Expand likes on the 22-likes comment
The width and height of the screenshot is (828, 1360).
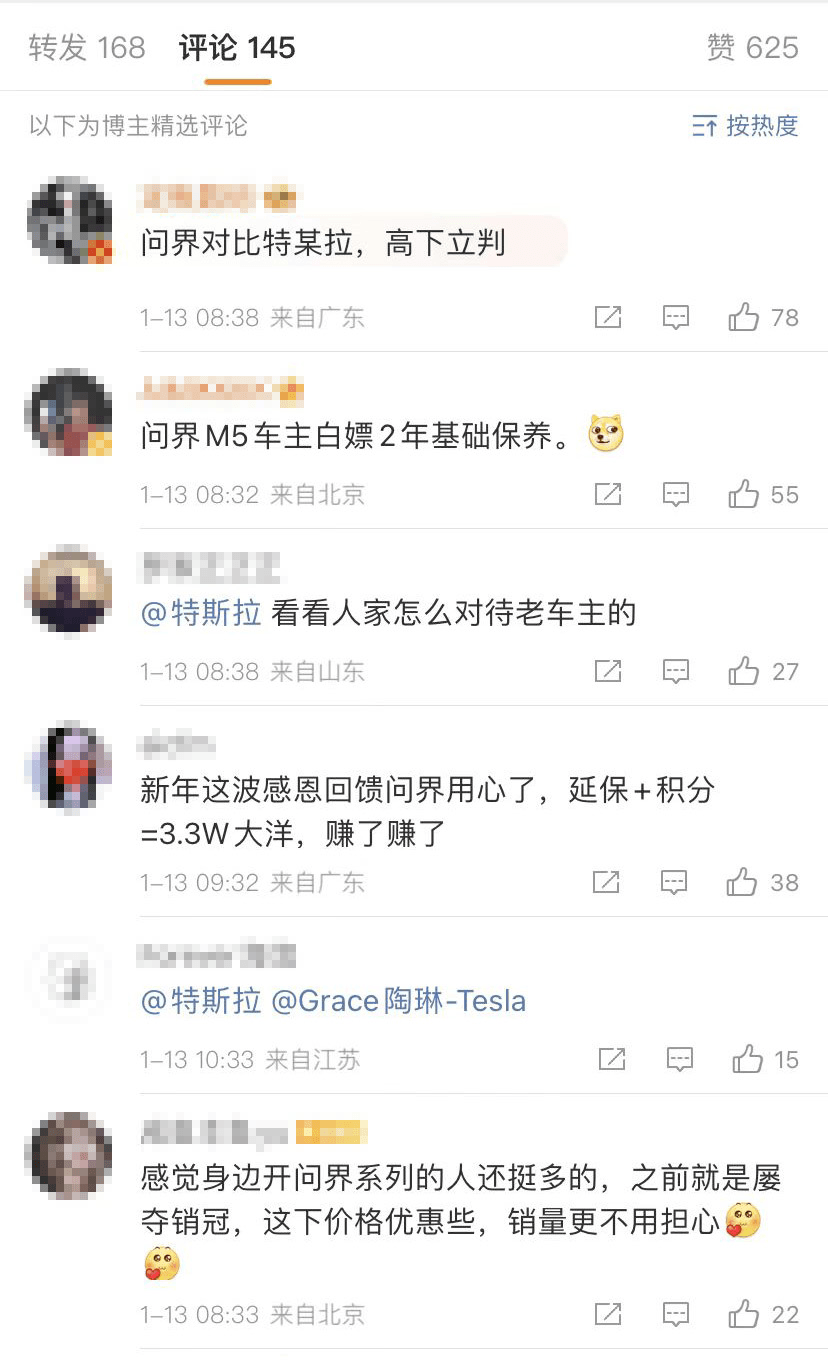pos(744,1315)
